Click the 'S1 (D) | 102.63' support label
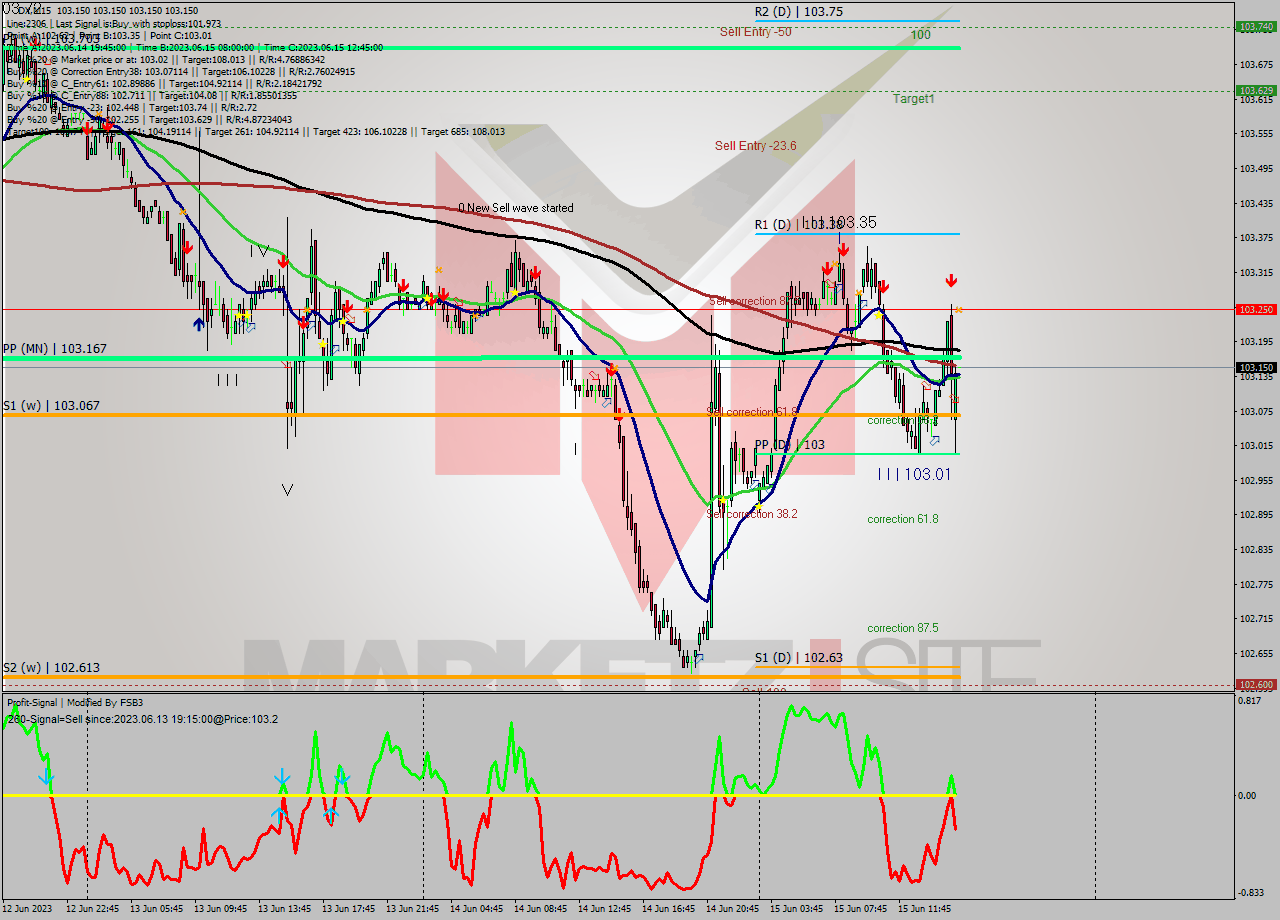The height and width of the screenshot is (920, 1280). tap(798, 658)
